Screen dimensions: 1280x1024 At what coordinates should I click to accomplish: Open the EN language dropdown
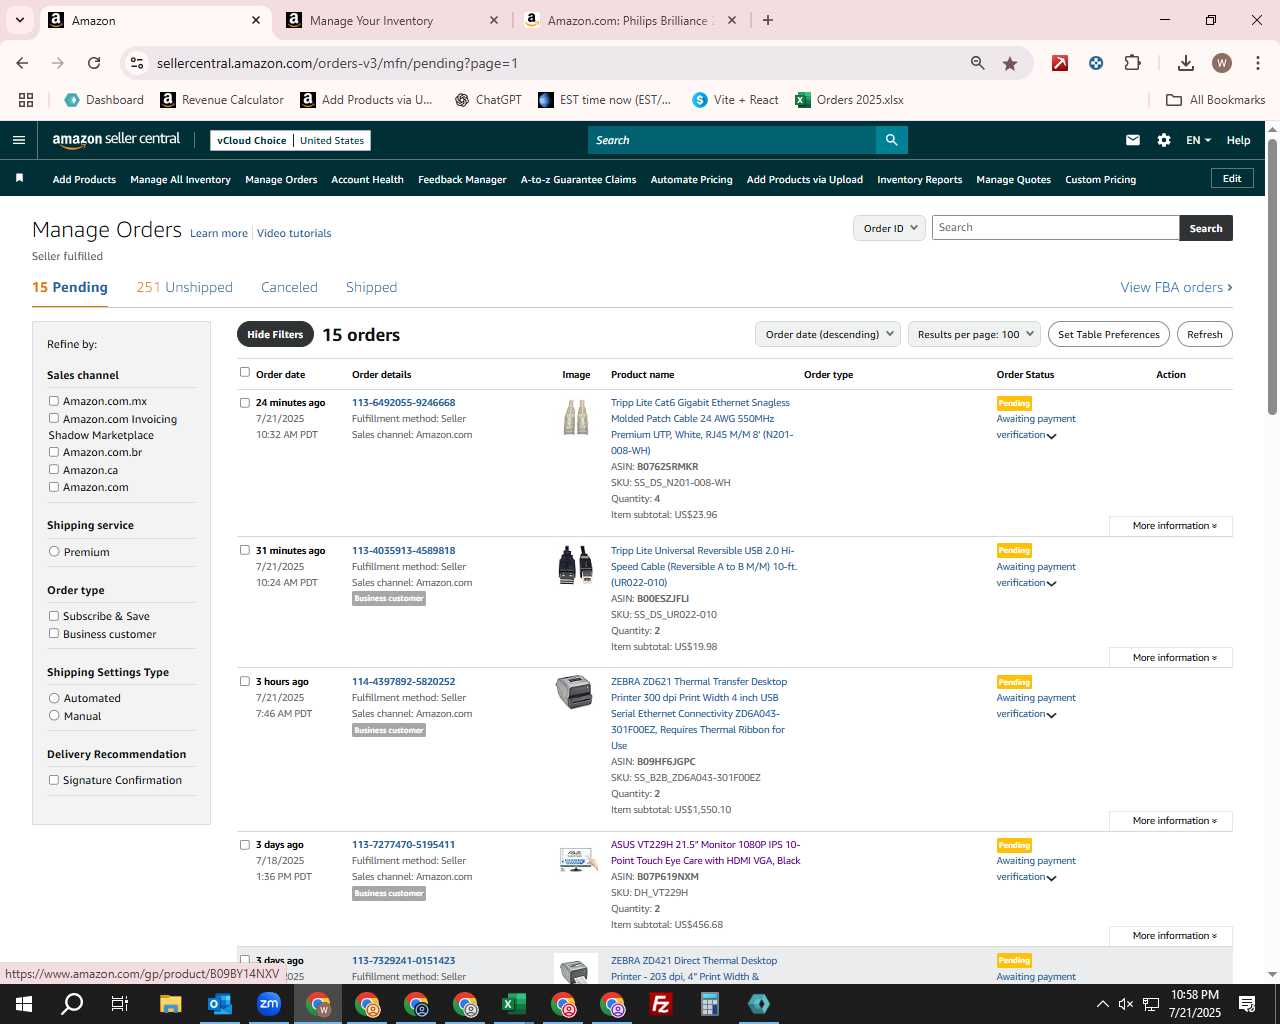(1198, 140)
